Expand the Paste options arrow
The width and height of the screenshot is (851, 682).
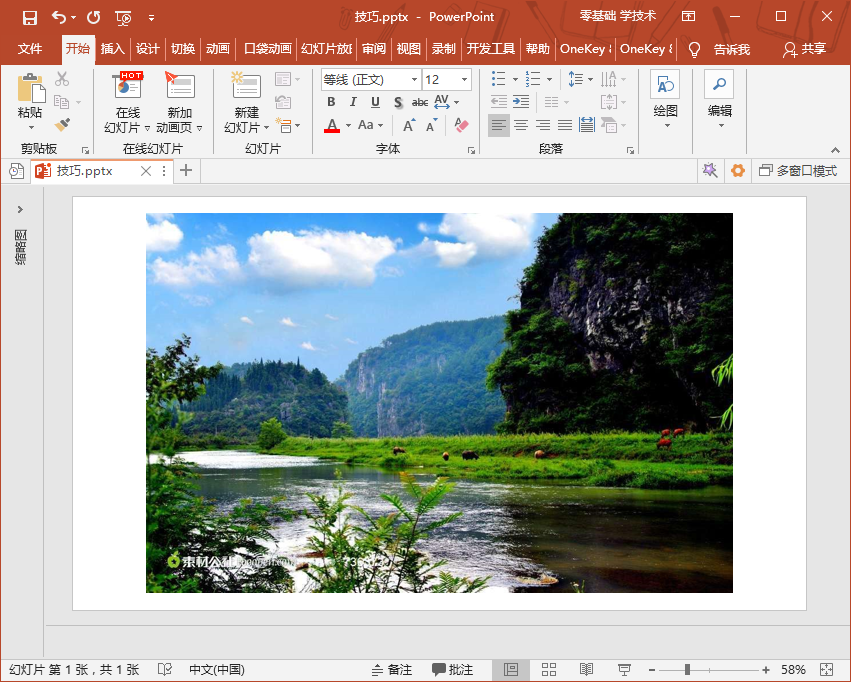[31, 128]
